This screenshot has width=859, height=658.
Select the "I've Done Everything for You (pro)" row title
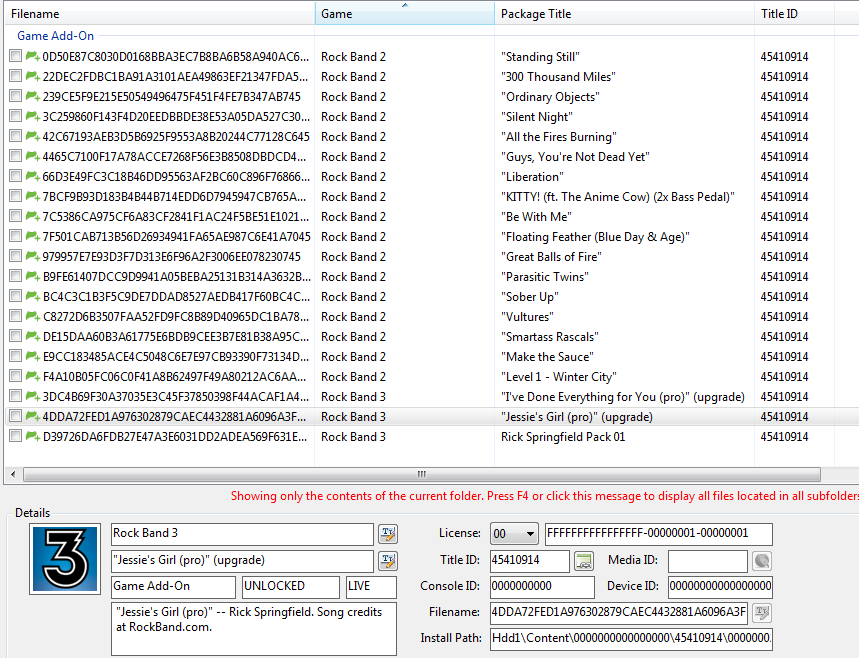click(623, 397)
